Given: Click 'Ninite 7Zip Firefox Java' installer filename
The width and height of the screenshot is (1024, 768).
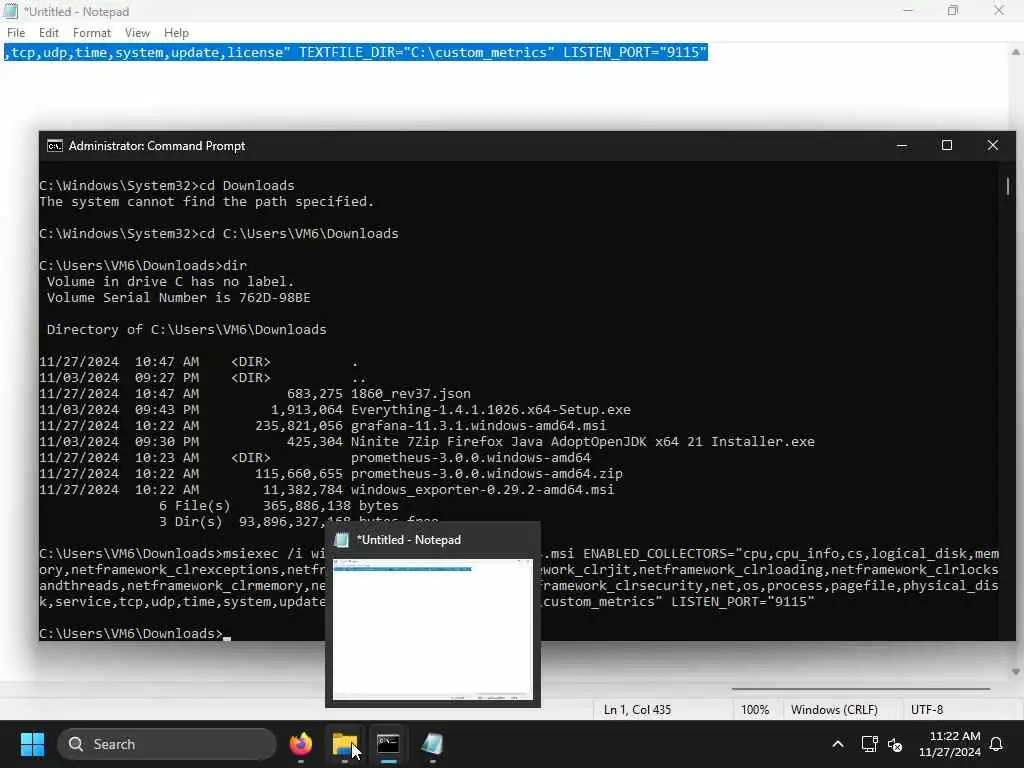Looking at the screenshot, I should [583, 441].
